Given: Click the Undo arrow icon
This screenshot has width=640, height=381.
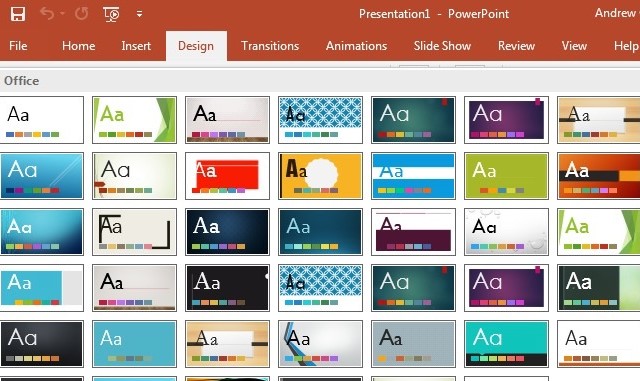Looking at the screenshot, I should [47, 13].
